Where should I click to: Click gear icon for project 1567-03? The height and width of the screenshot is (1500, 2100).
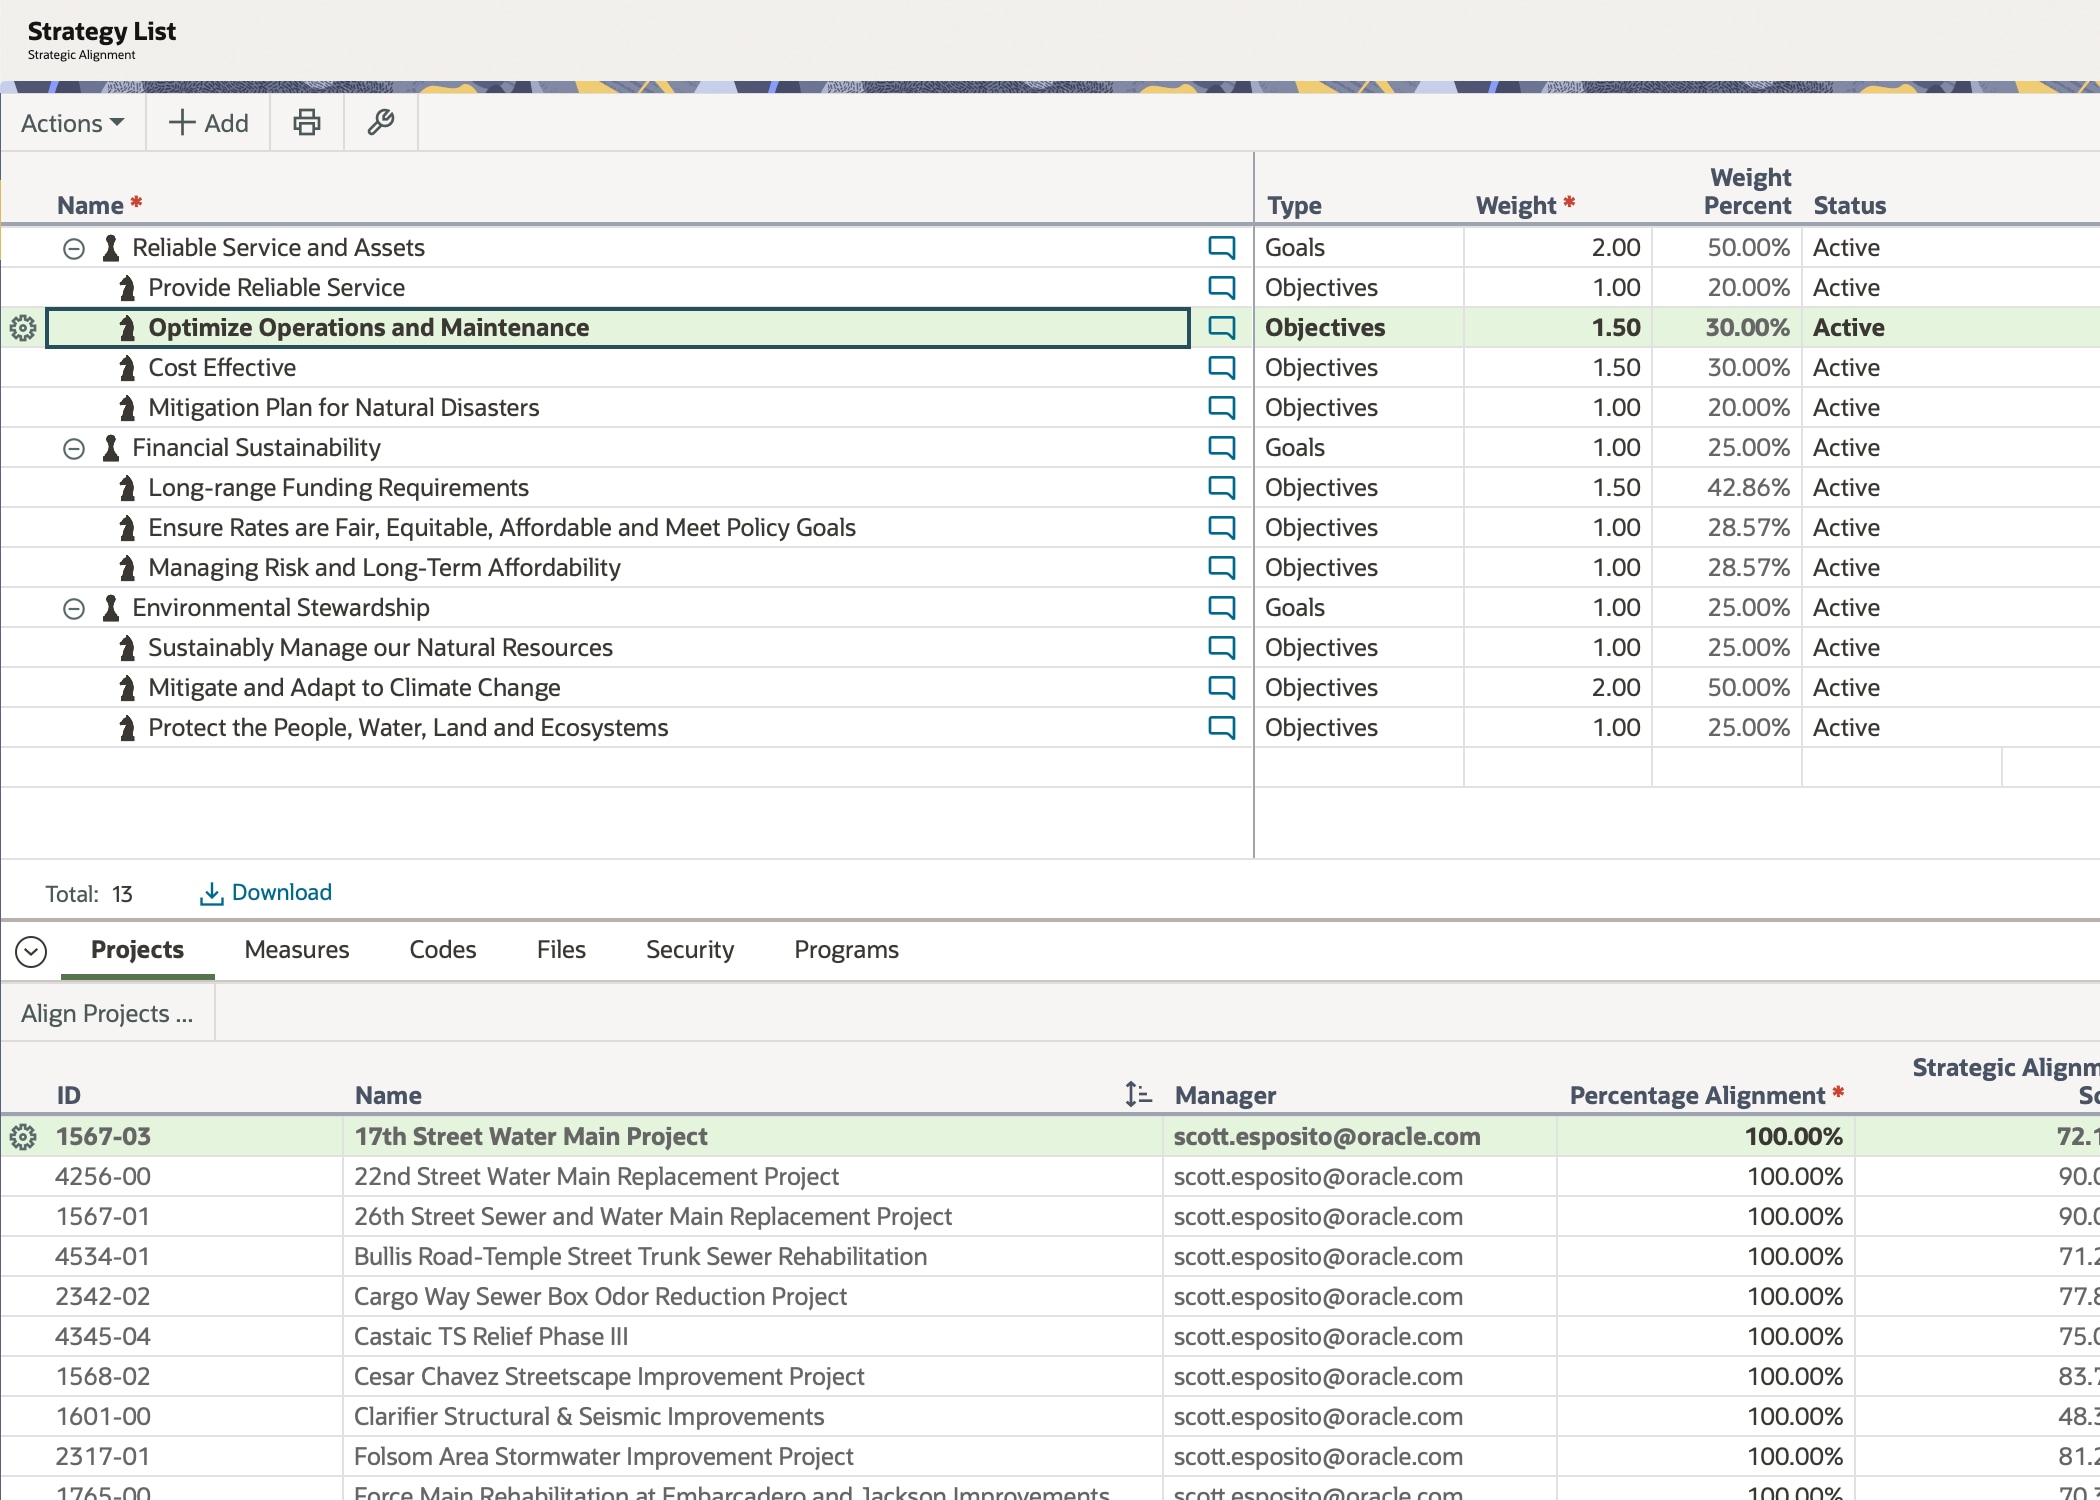click(23, 1137)
